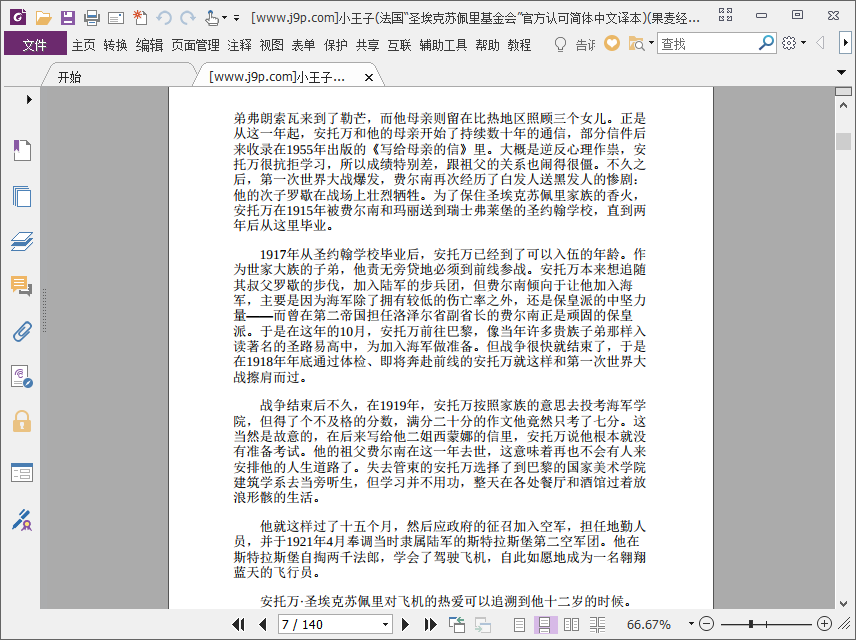This screenshot has height=640, width=856.
Task: Print the document via printer icon
Action: pyautogui.click(x=92, y=18)
